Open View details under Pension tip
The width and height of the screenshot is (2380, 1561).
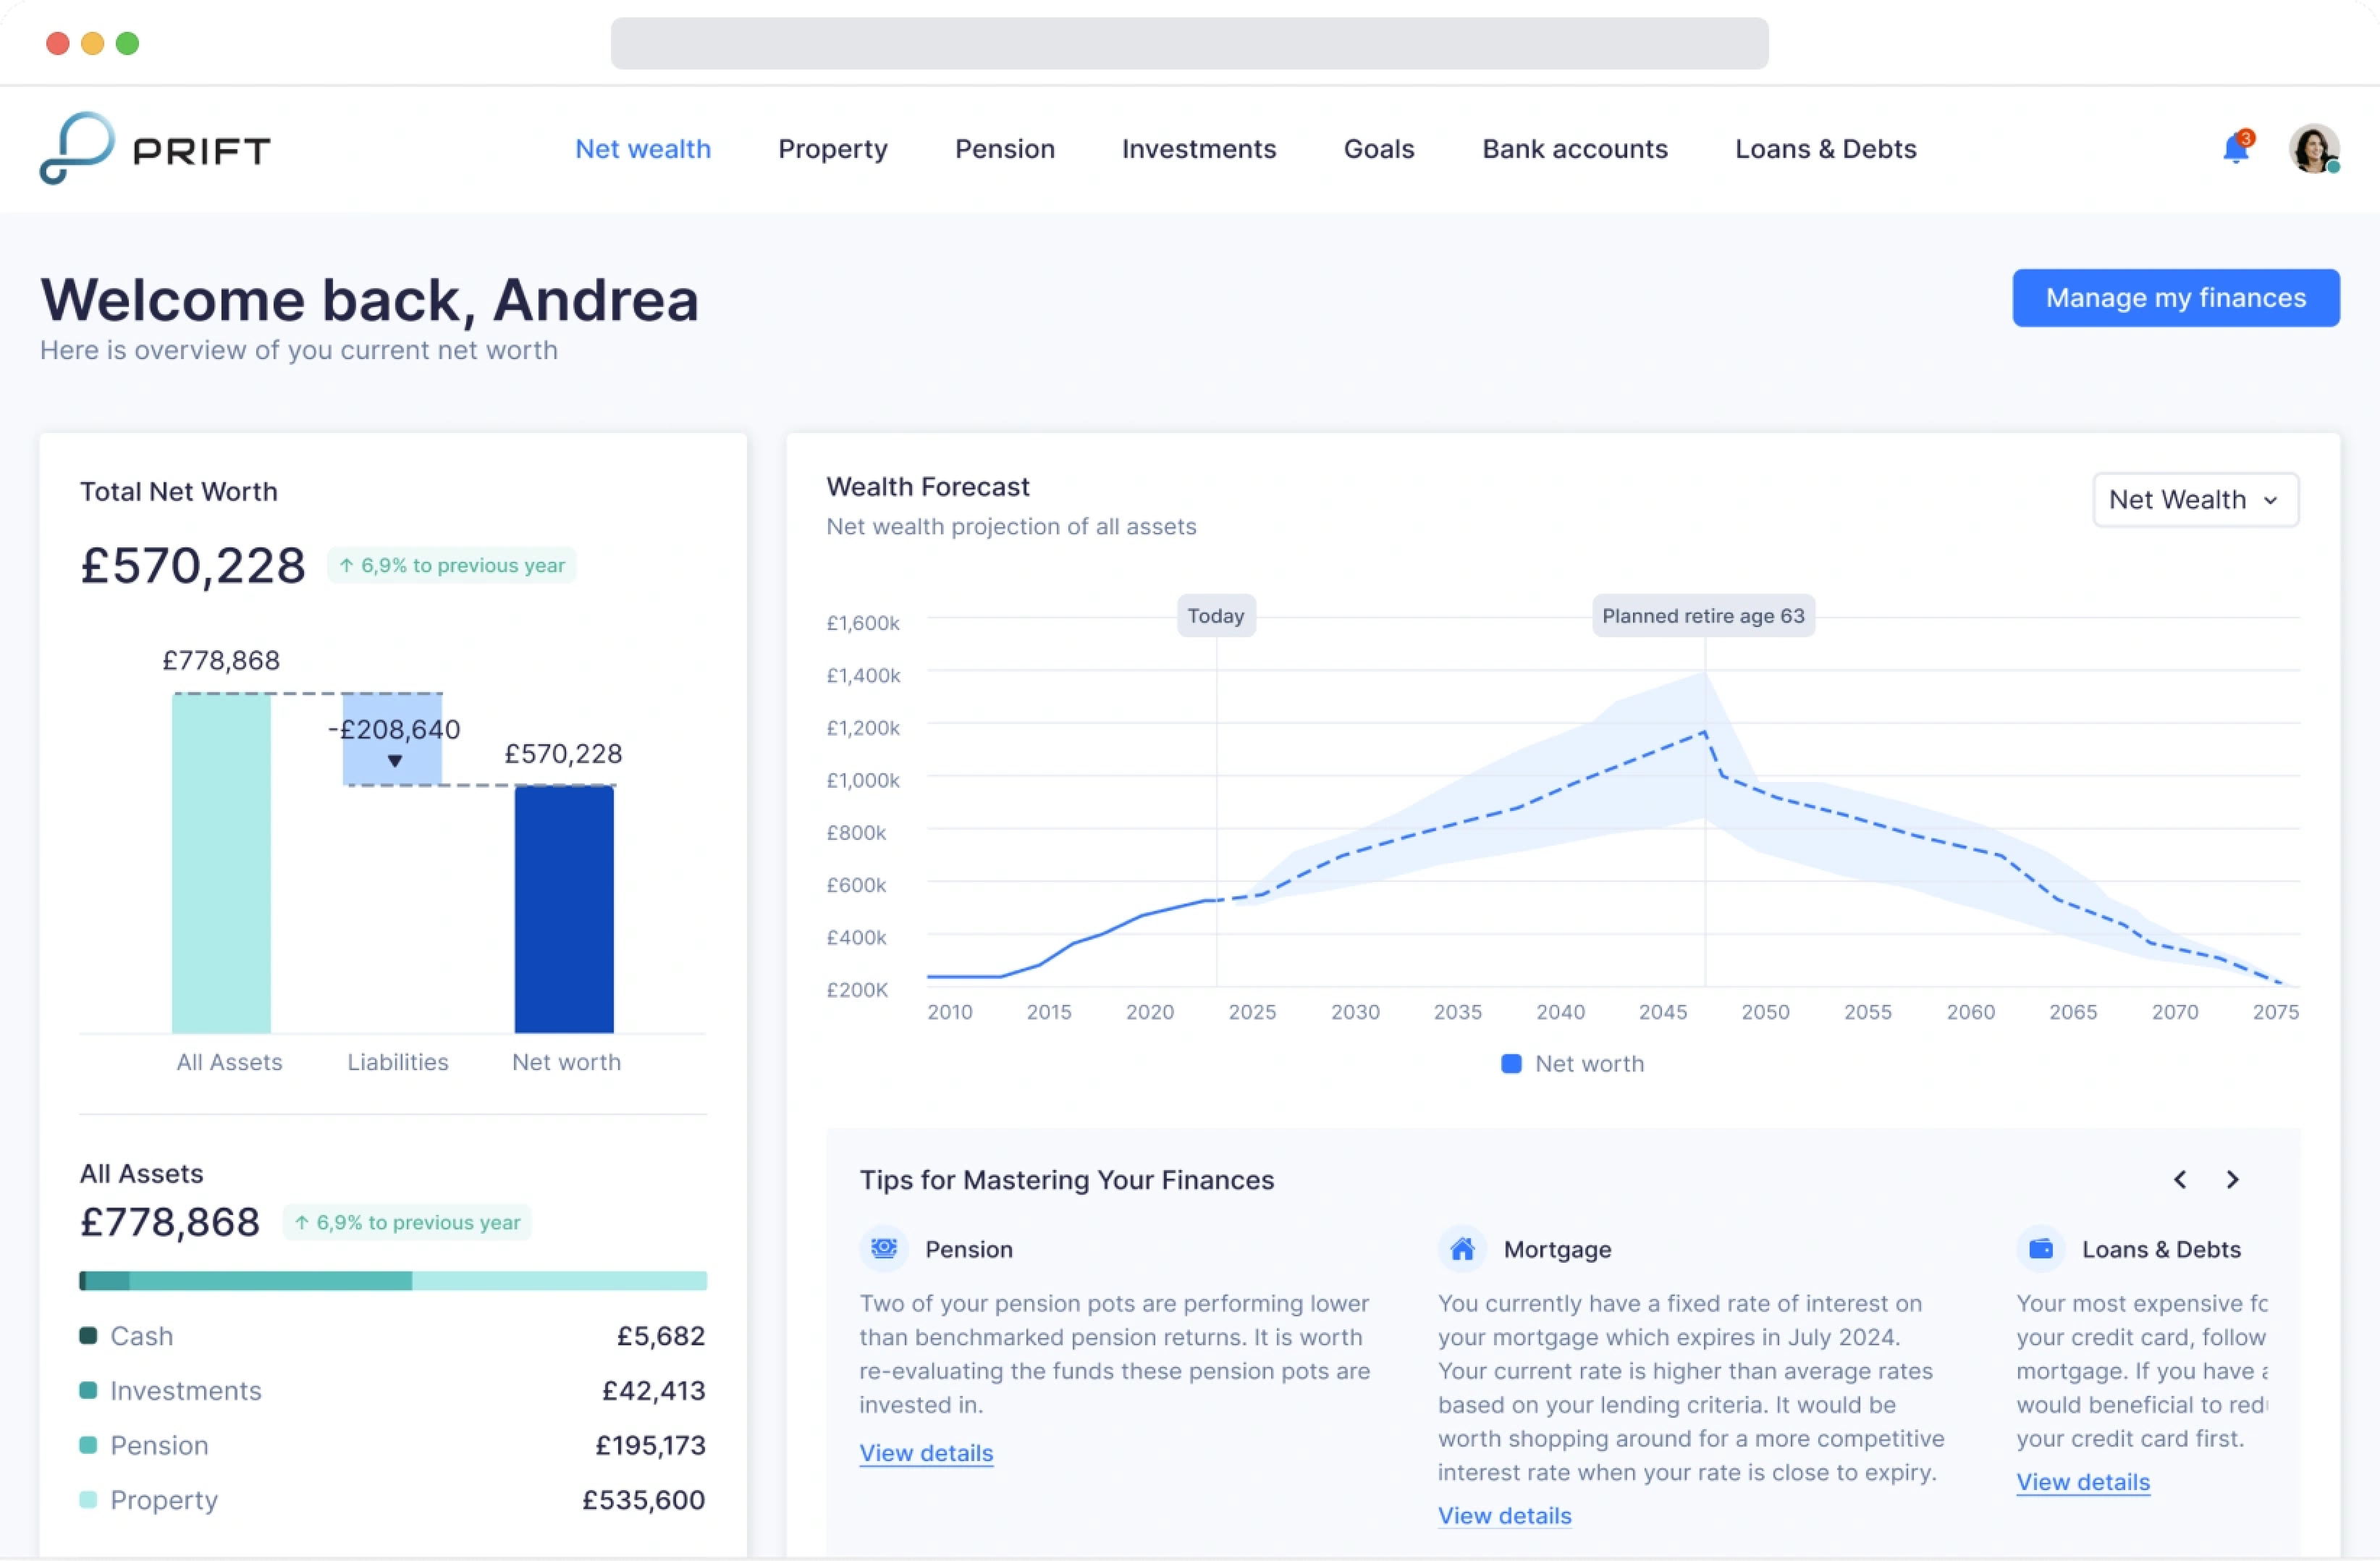pyautogui.click(x=926, y=1453)
